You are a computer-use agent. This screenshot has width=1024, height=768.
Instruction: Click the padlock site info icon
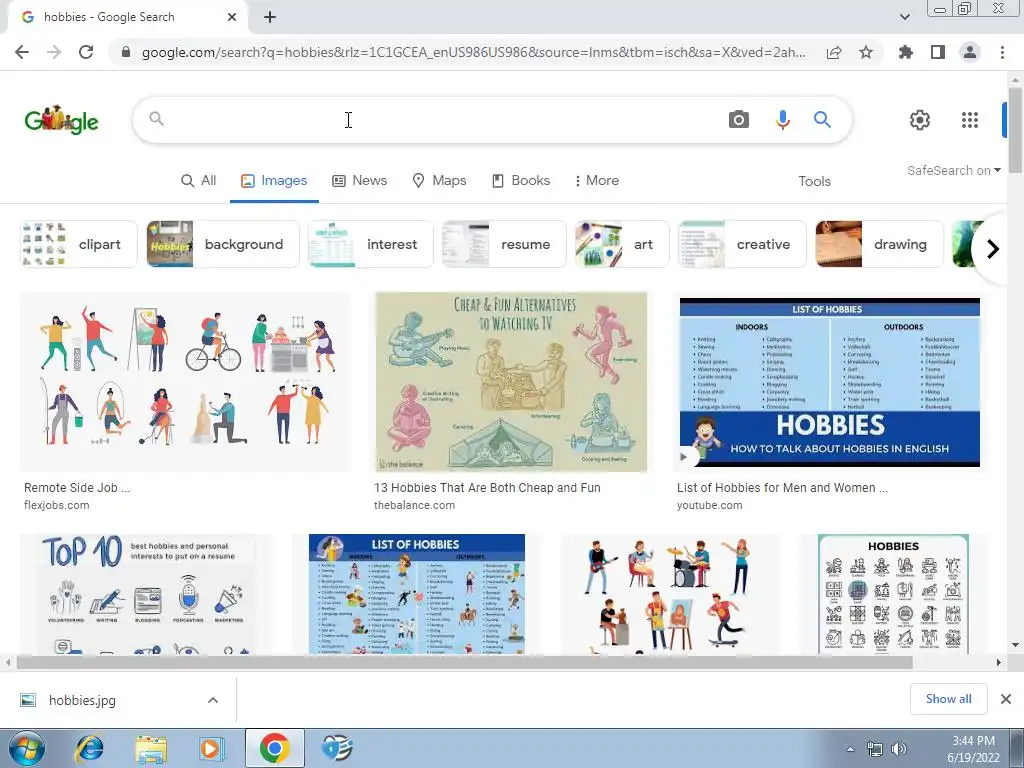(x=126, y=52)
